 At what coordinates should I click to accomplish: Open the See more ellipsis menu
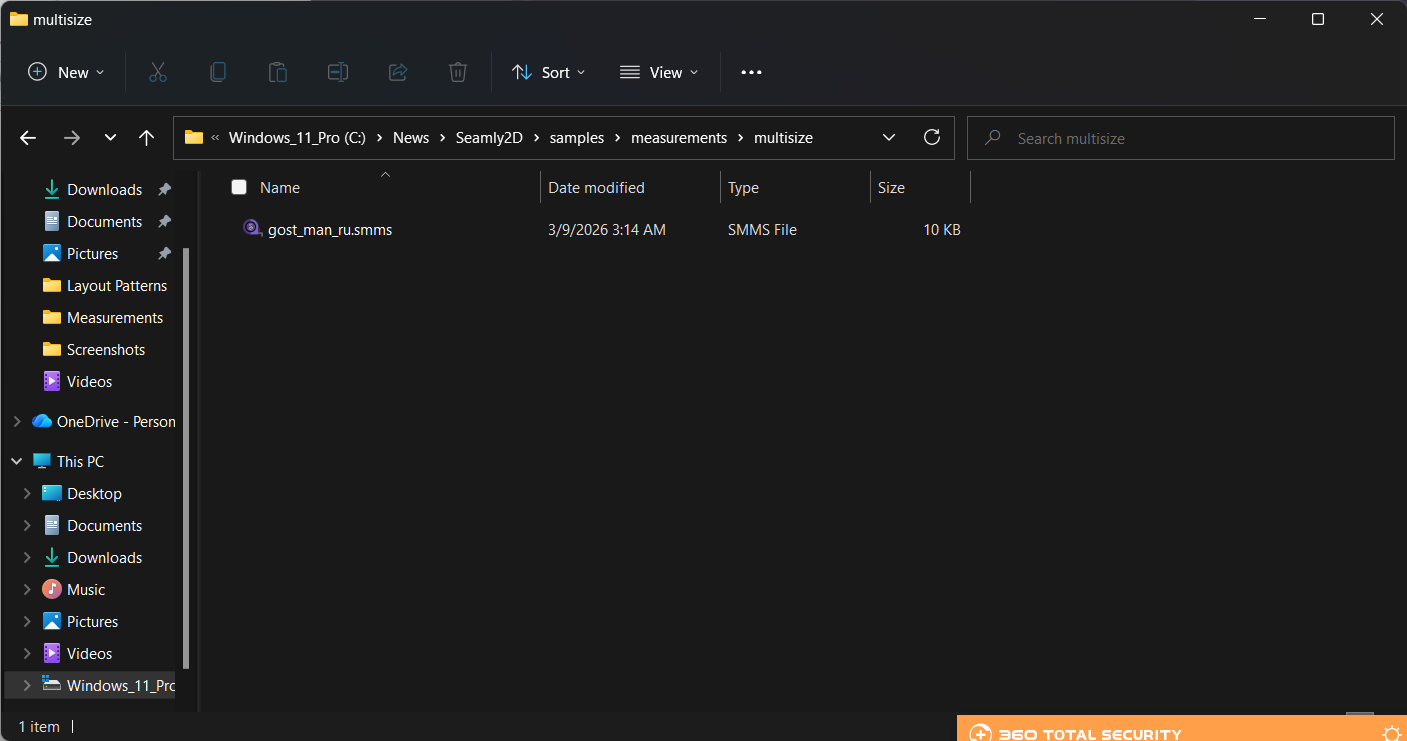click(751, 72)
